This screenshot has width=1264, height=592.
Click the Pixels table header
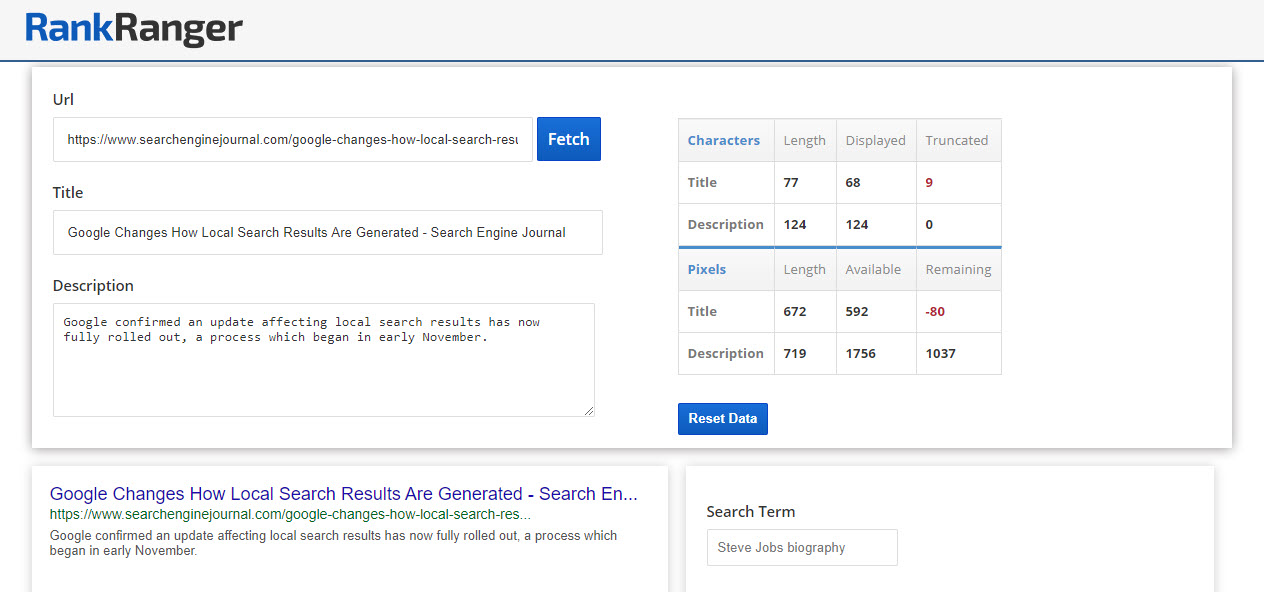click(x=707, y=270)
